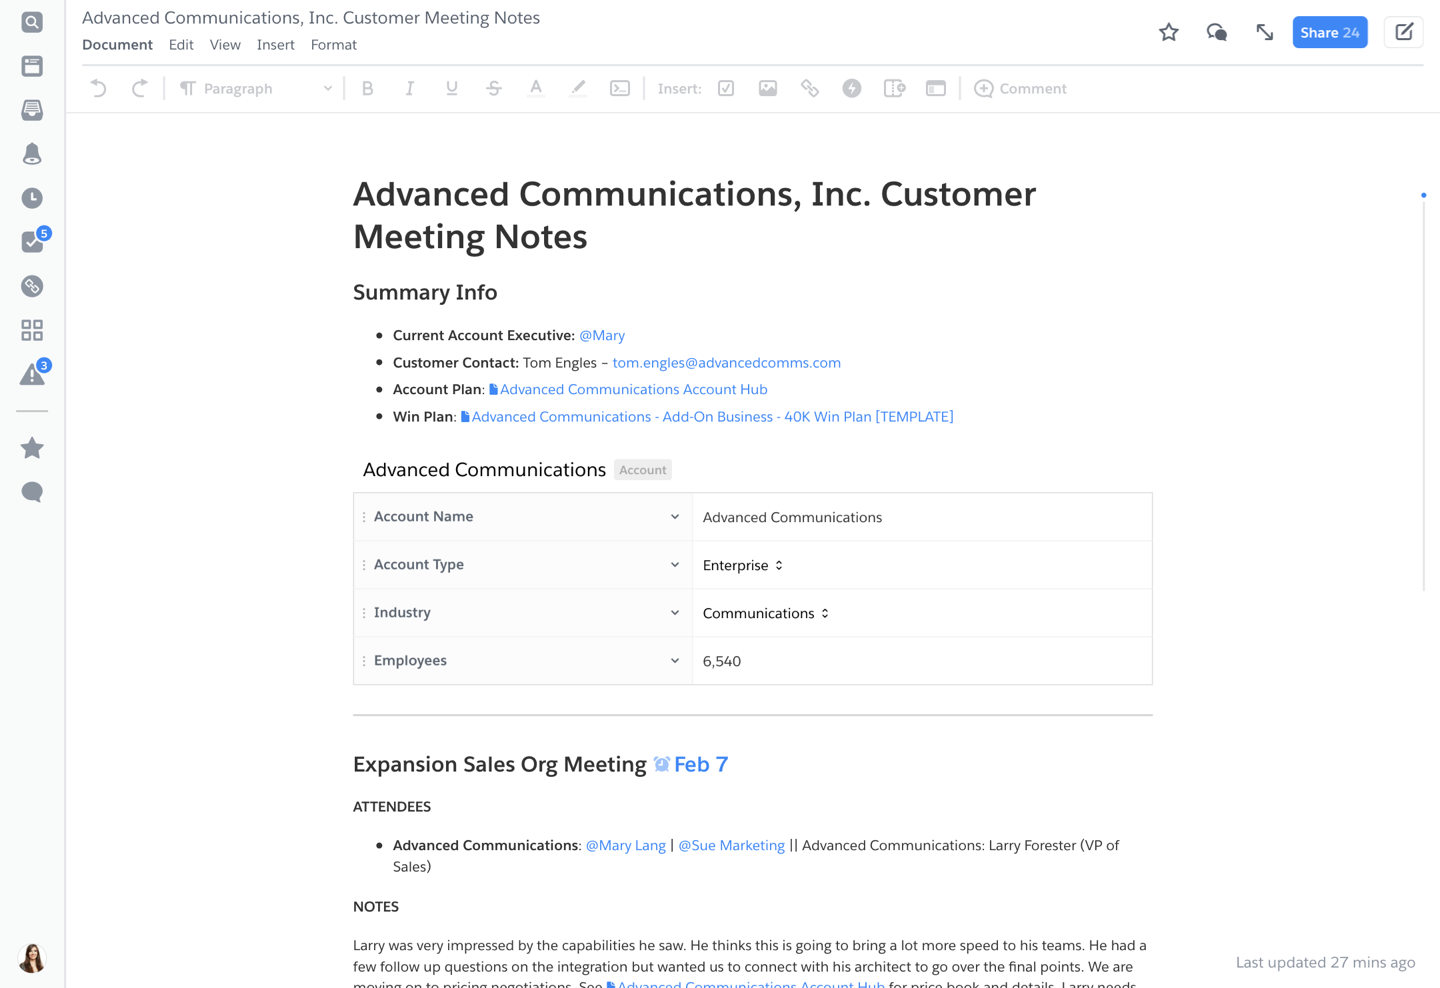Open the Communications industry picker

pos(766,613)
